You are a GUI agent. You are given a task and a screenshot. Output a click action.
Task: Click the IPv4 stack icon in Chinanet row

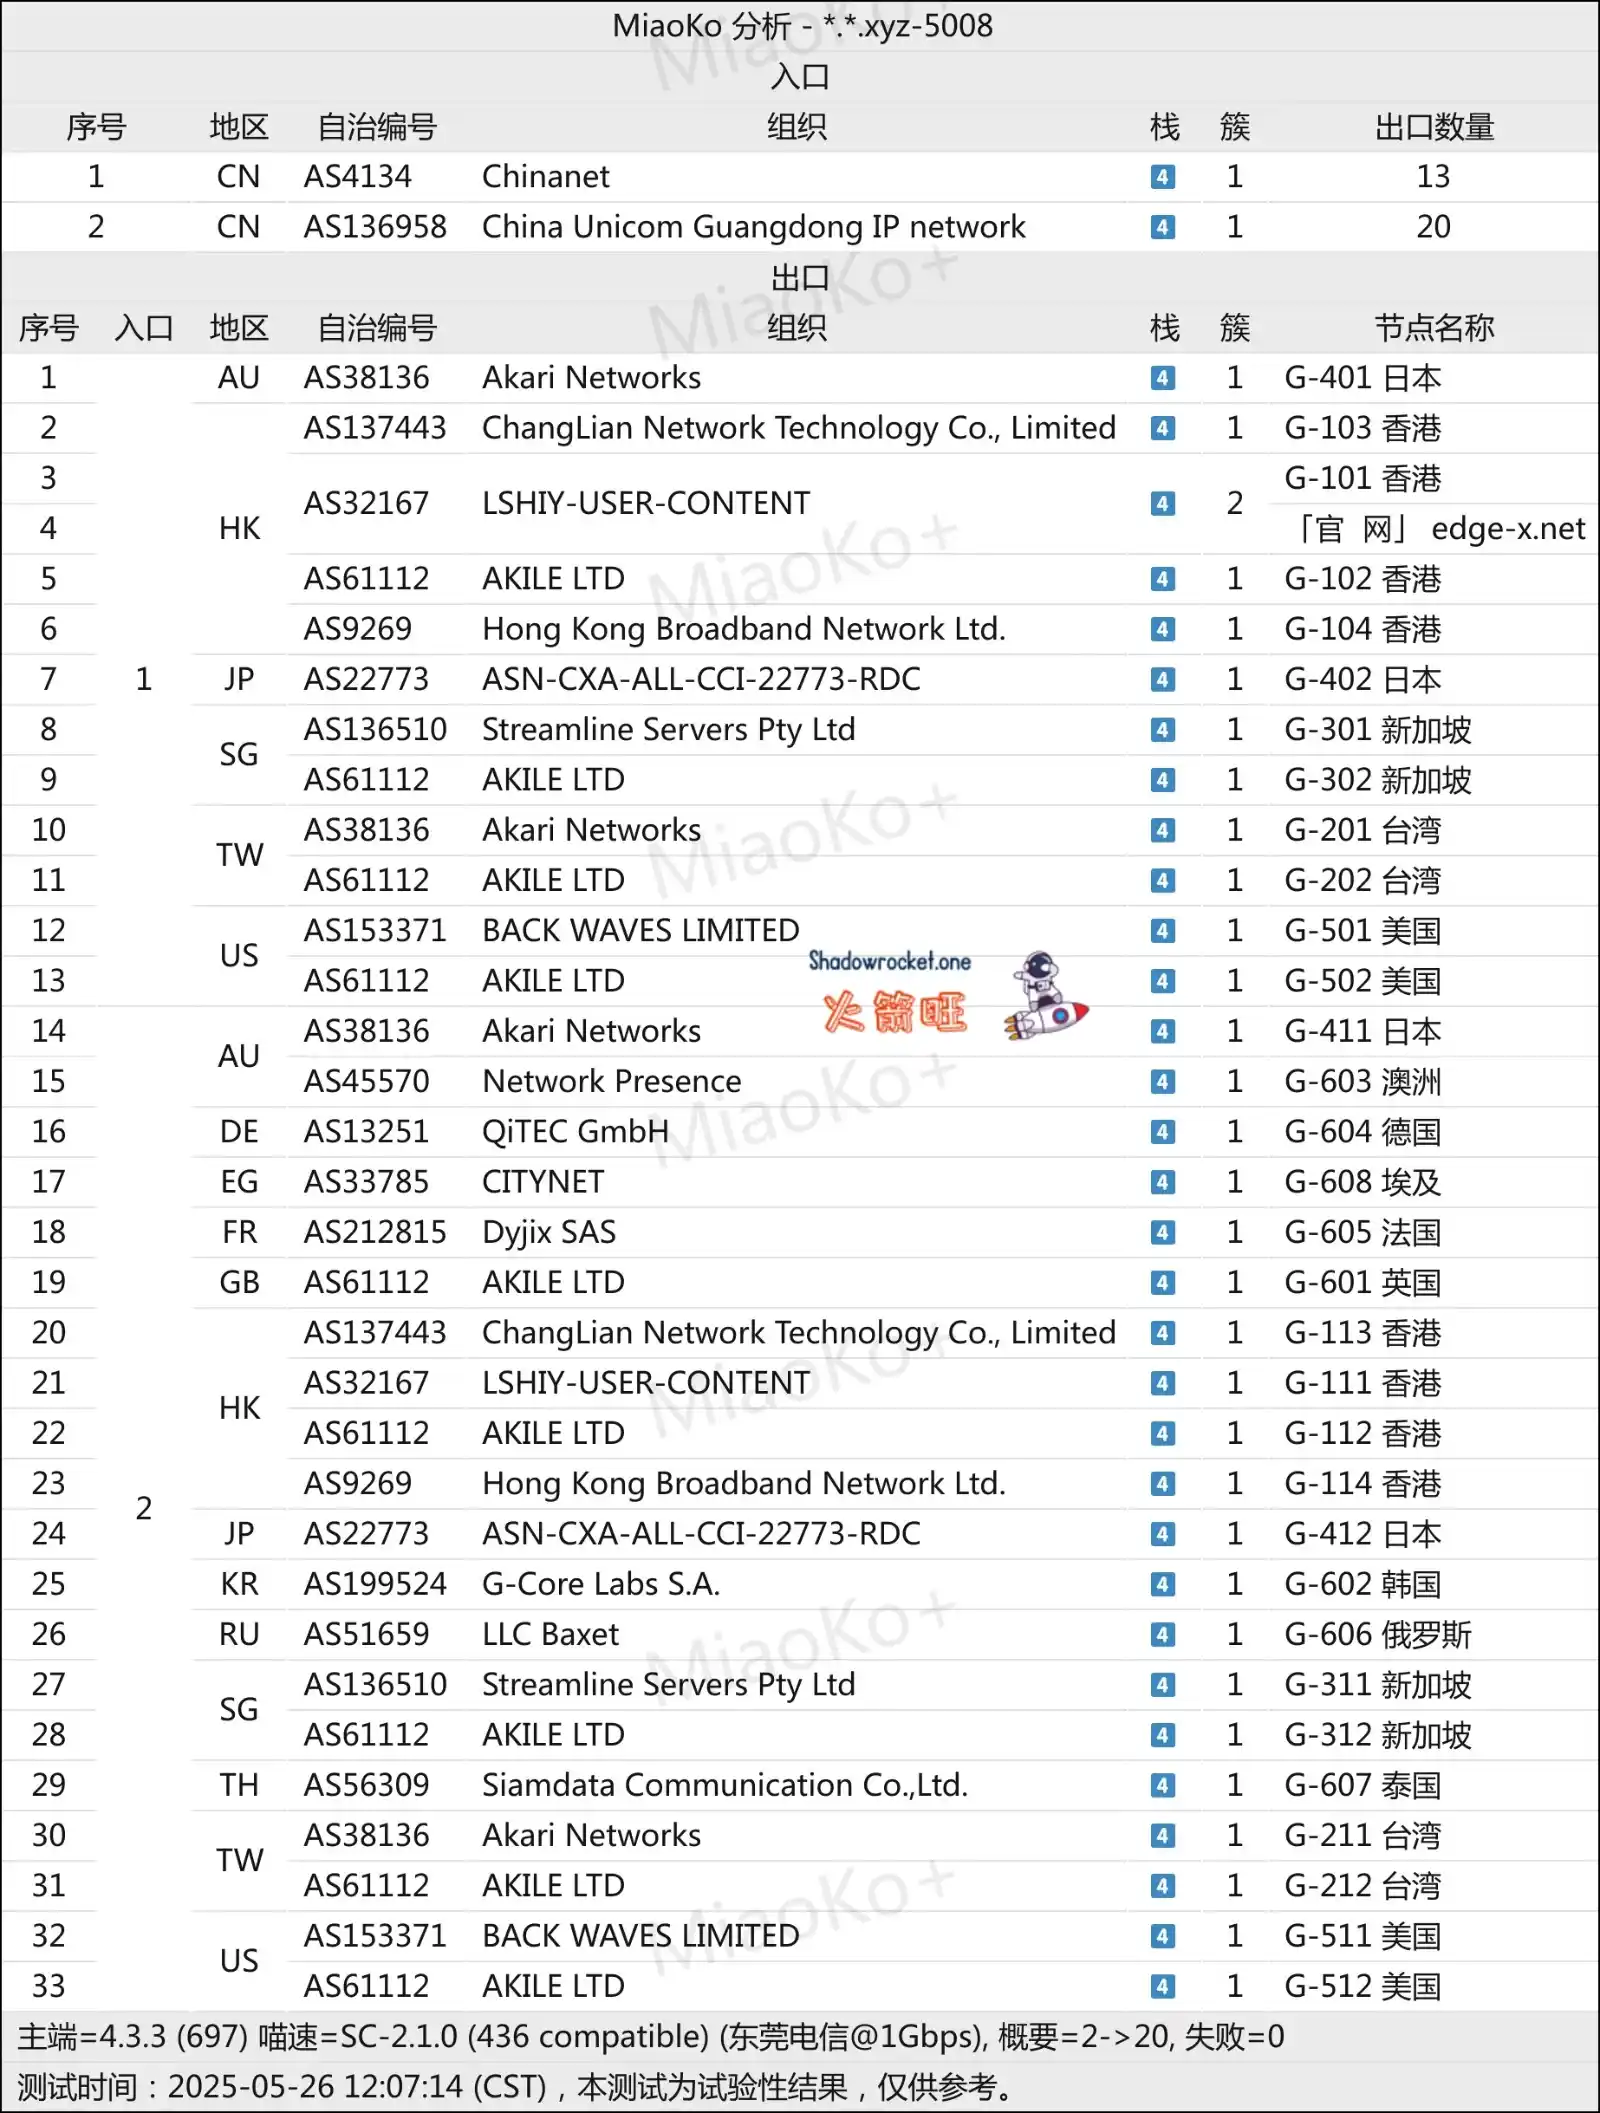(1162, 177)
